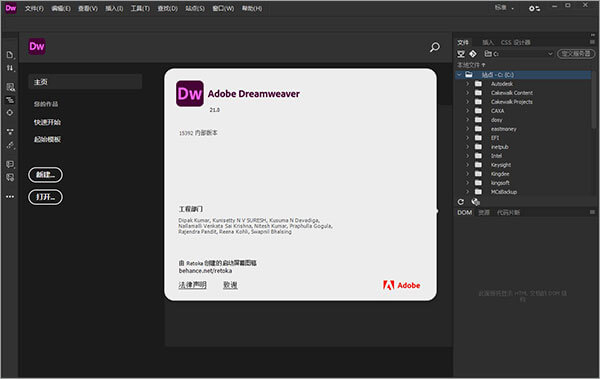This screenshot has width=600, height=379.
Task: Open the 编辑(E) menu
Action: 61,8
